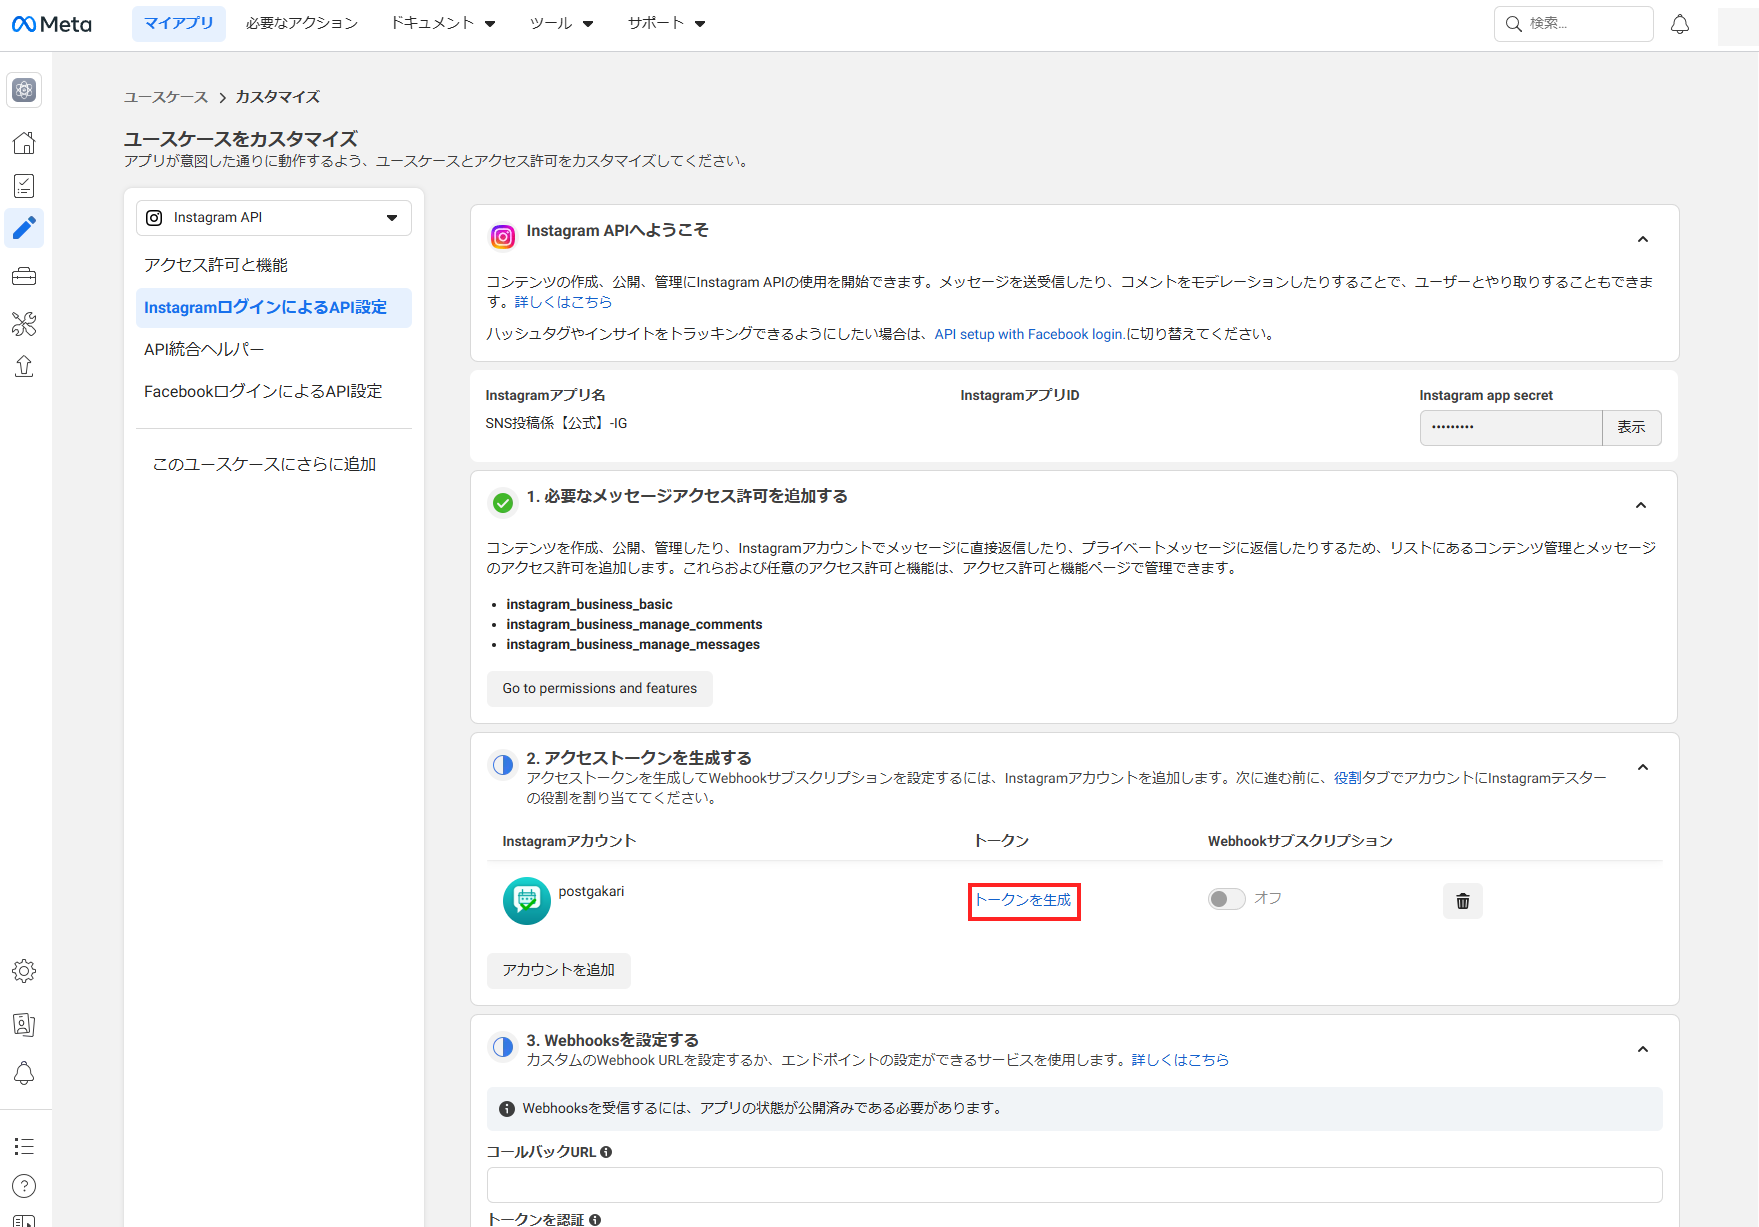Viewport: 1759px width, 1227px height.
Task: Click このユースケースにさらに追加
Action: coord(264,464)
